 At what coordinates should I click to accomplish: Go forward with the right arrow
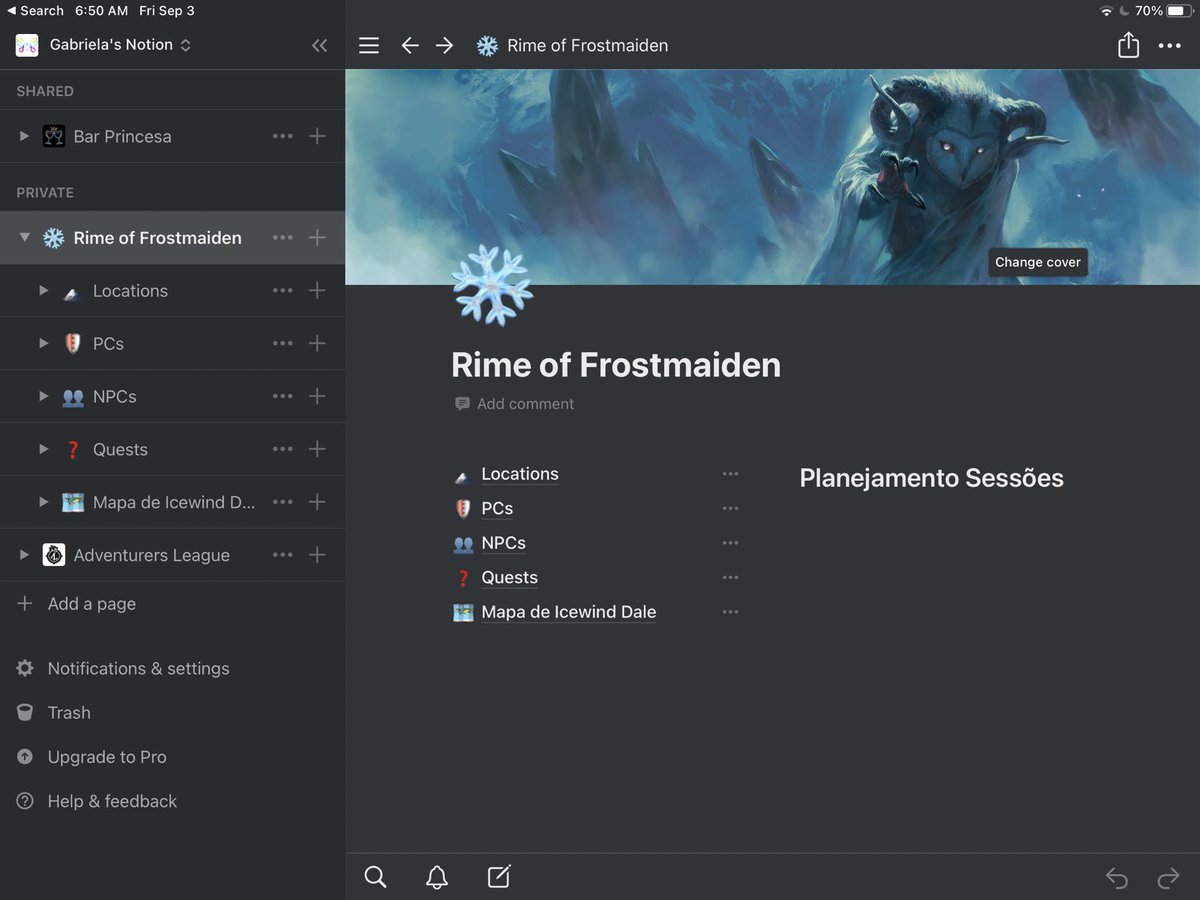(x=445, y=45)
